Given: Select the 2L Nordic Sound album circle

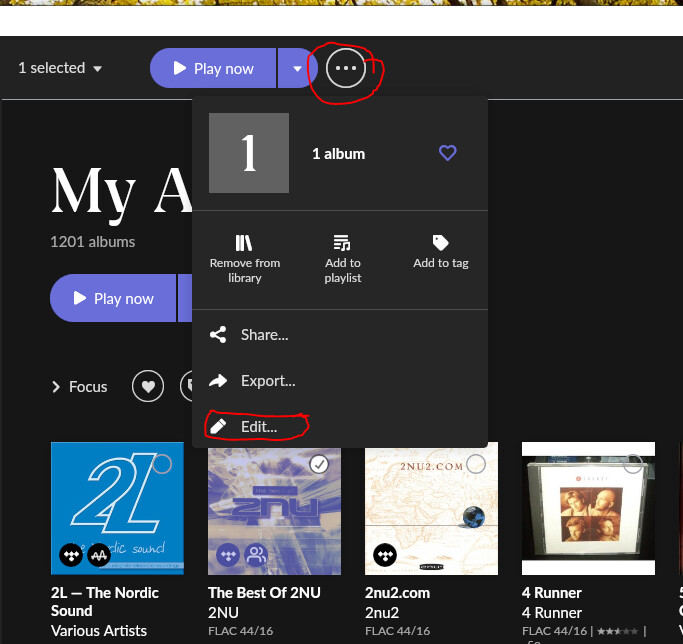Looking at the screenshot, I should point(162,464).
